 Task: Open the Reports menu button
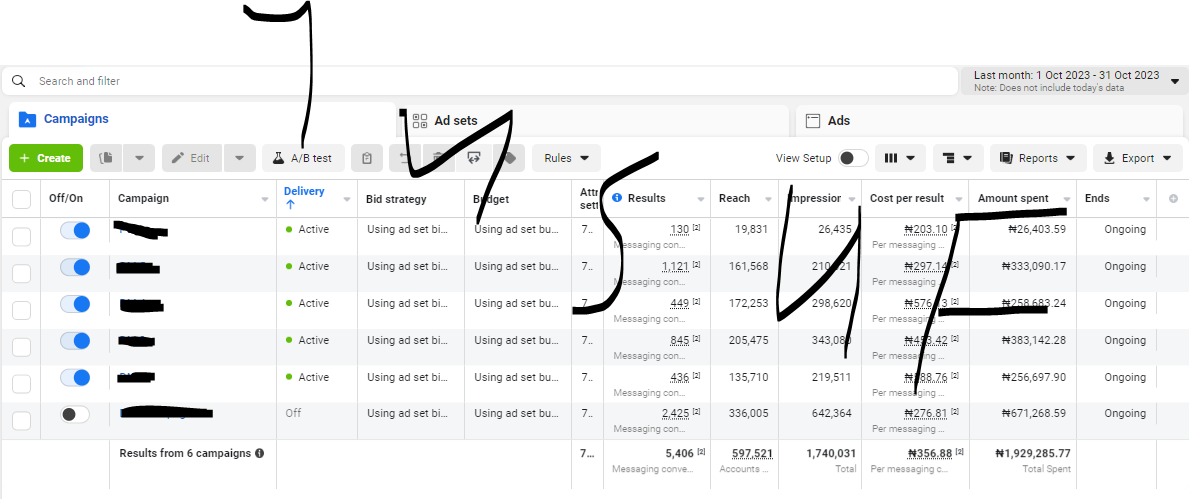1037,158
